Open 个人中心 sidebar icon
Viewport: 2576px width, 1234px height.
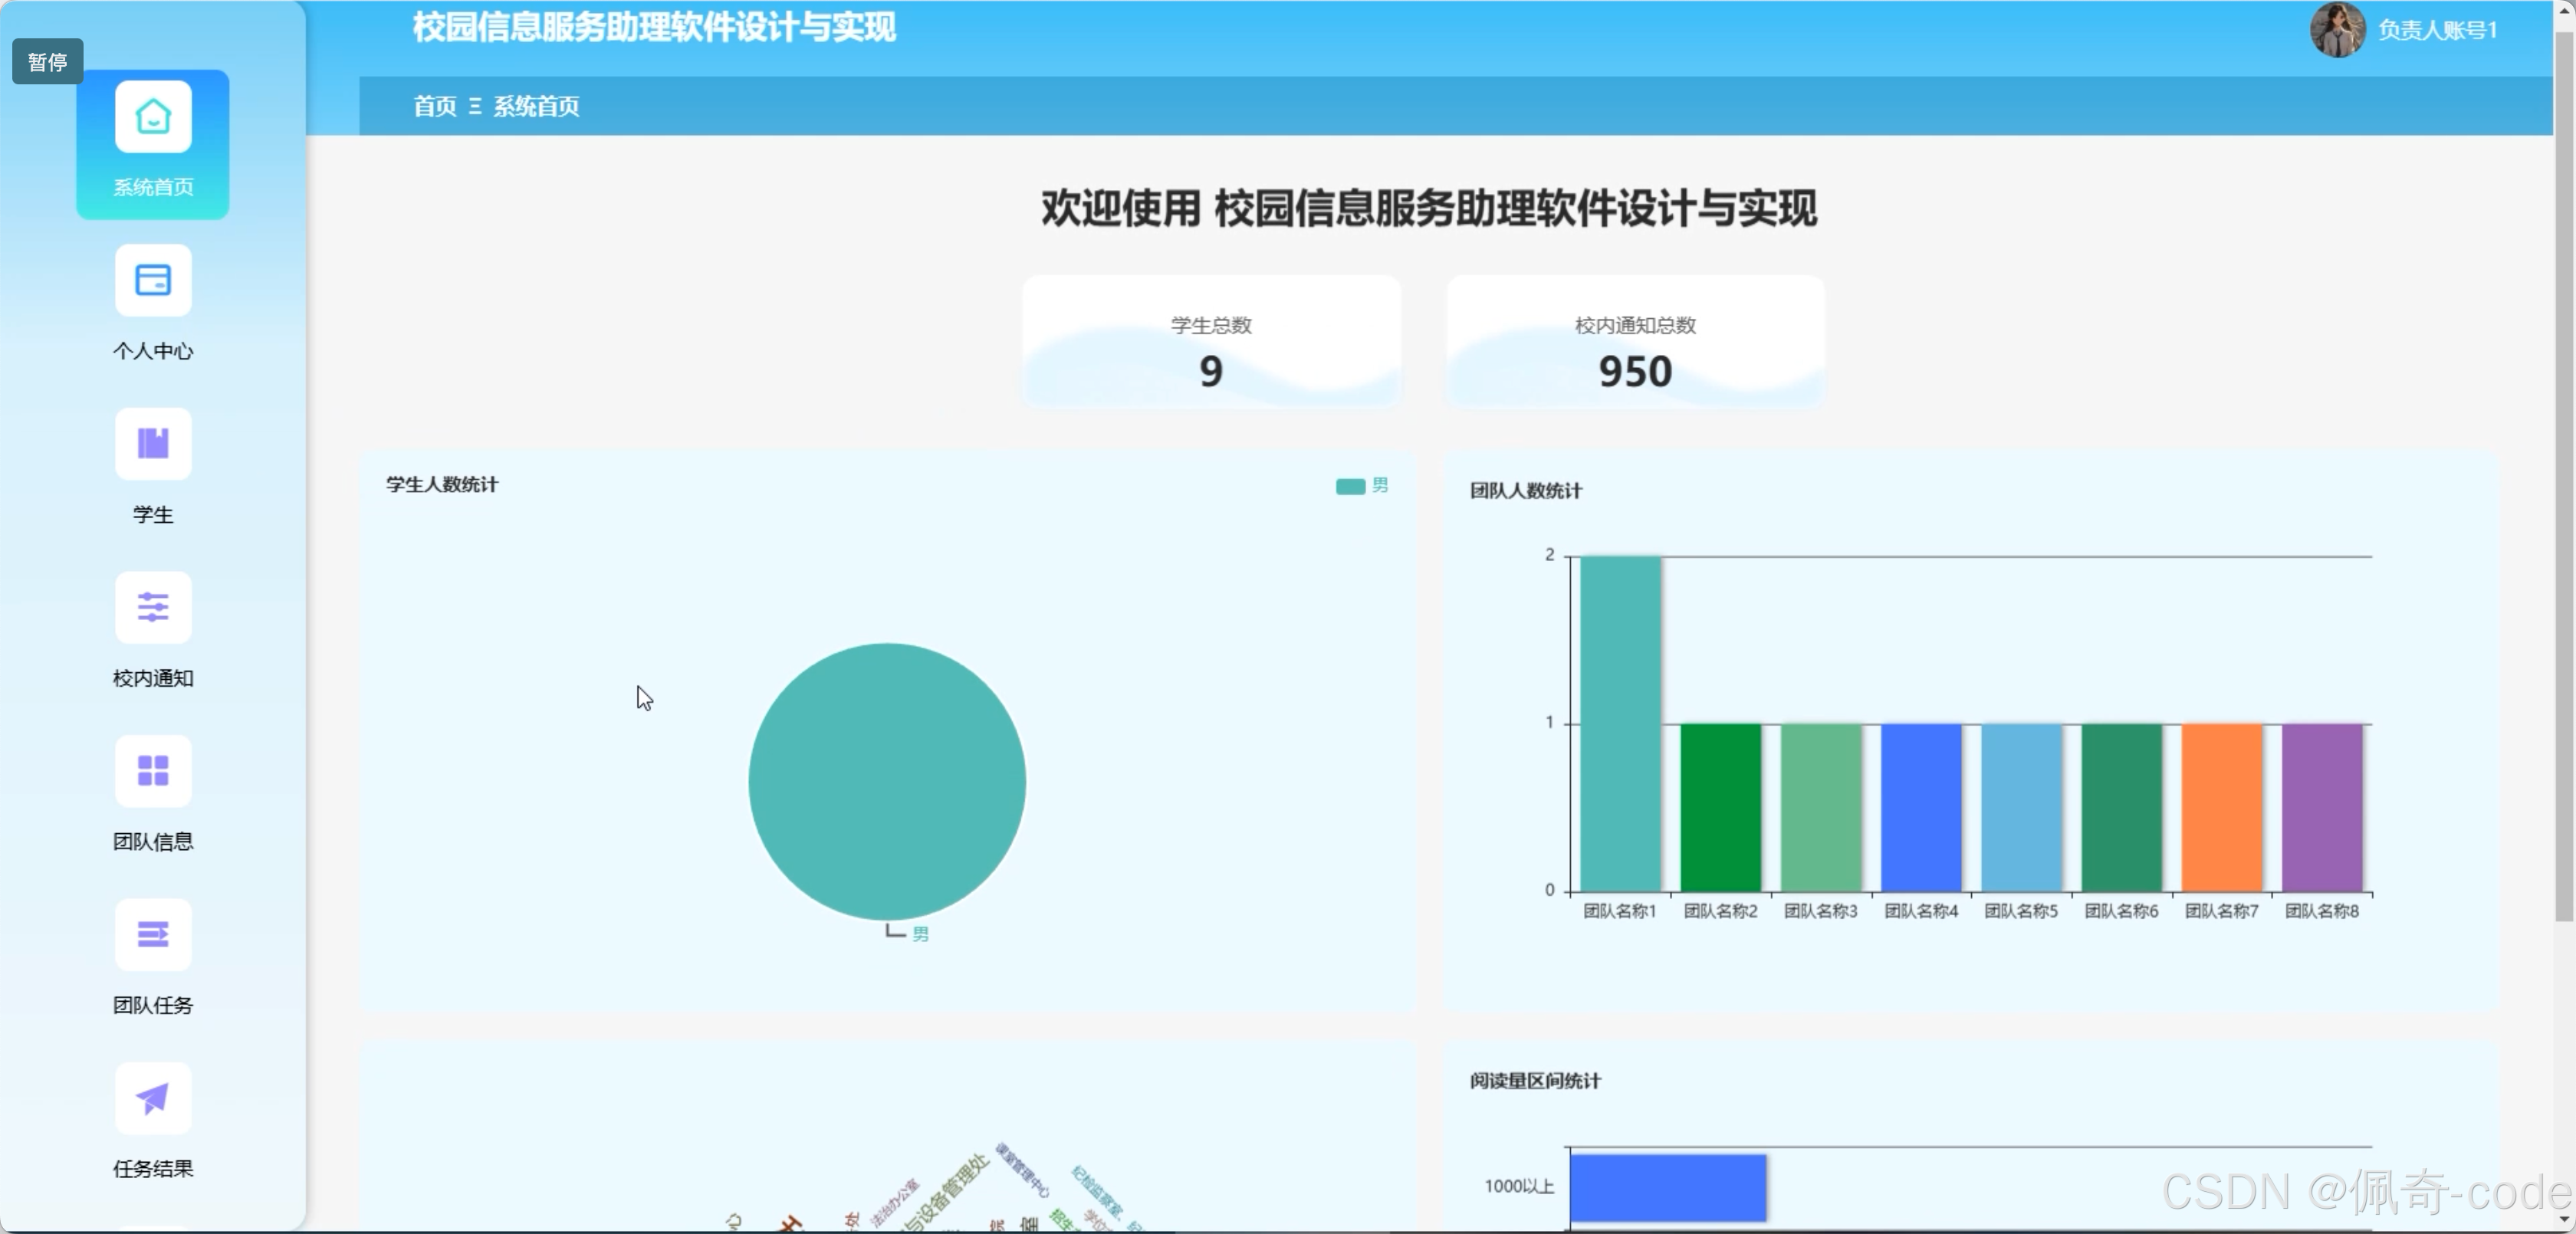click(x=153, y=281)
